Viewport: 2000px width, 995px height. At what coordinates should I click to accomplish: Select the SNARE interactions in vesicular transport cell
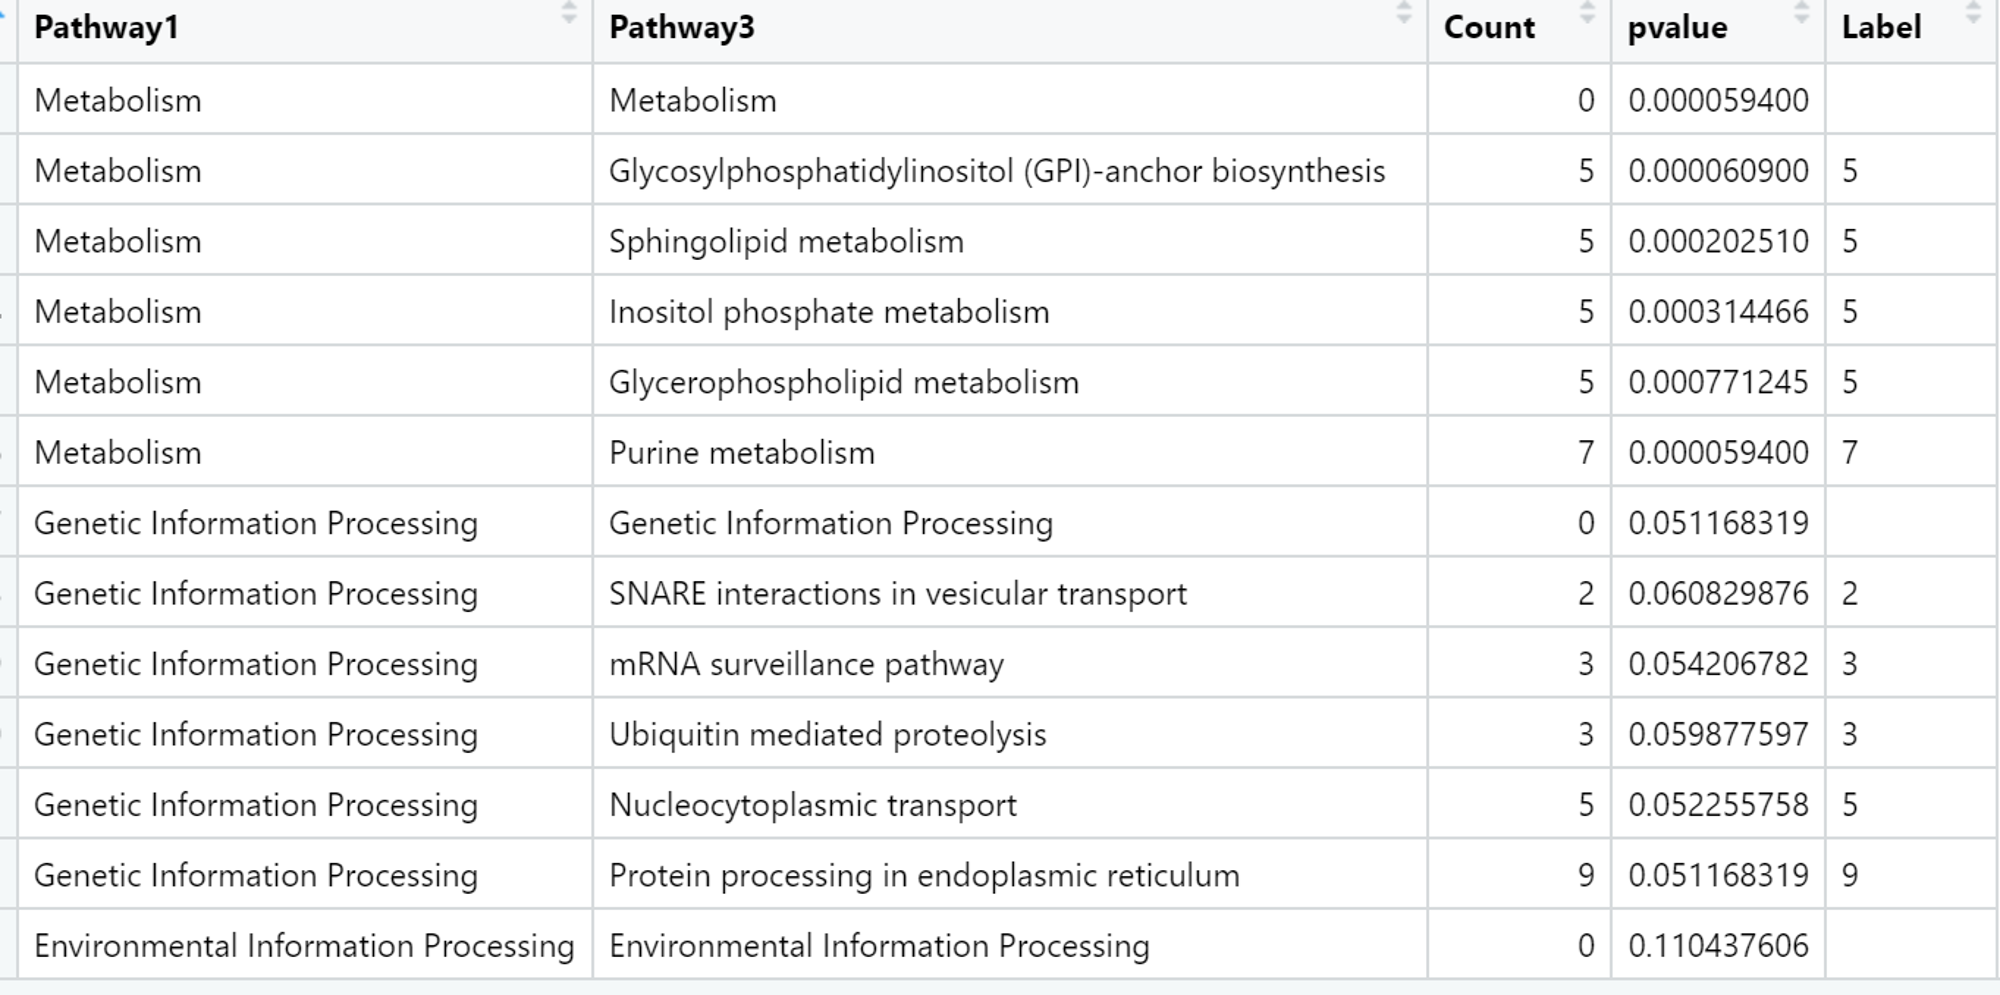(x=1010, y=593)
